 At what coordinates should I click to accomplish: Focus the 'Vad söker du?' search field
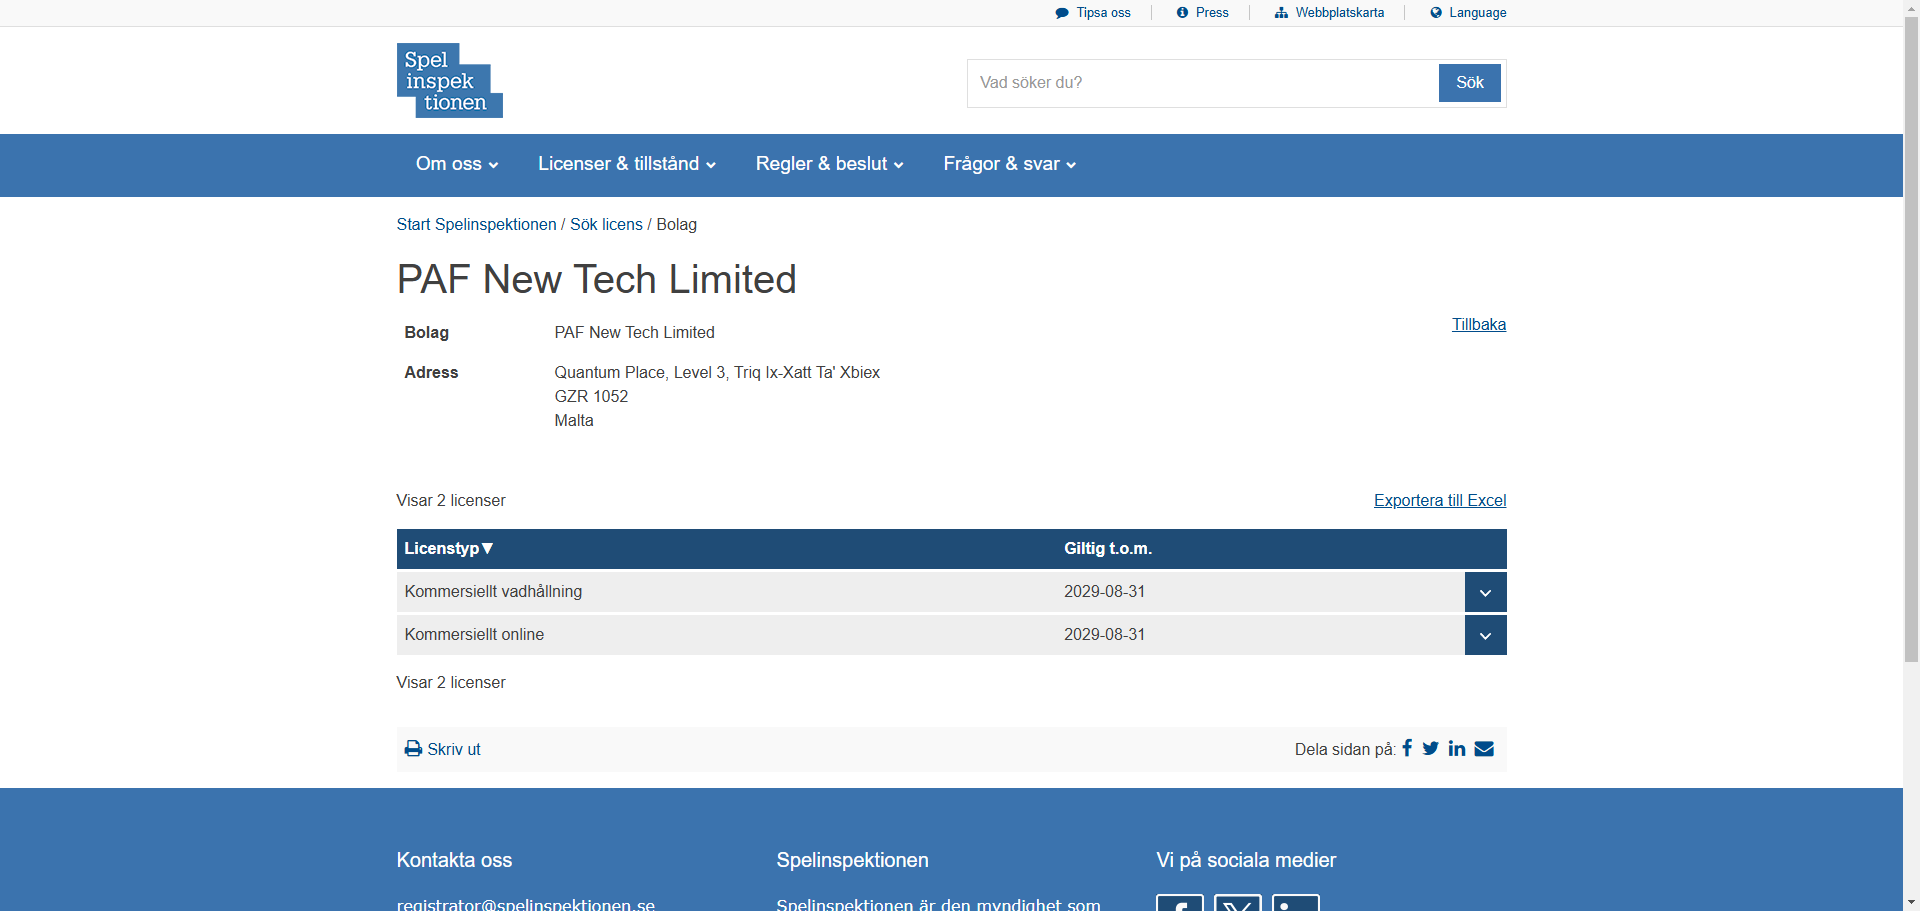pyautogui.click(x=1203, y=83)
